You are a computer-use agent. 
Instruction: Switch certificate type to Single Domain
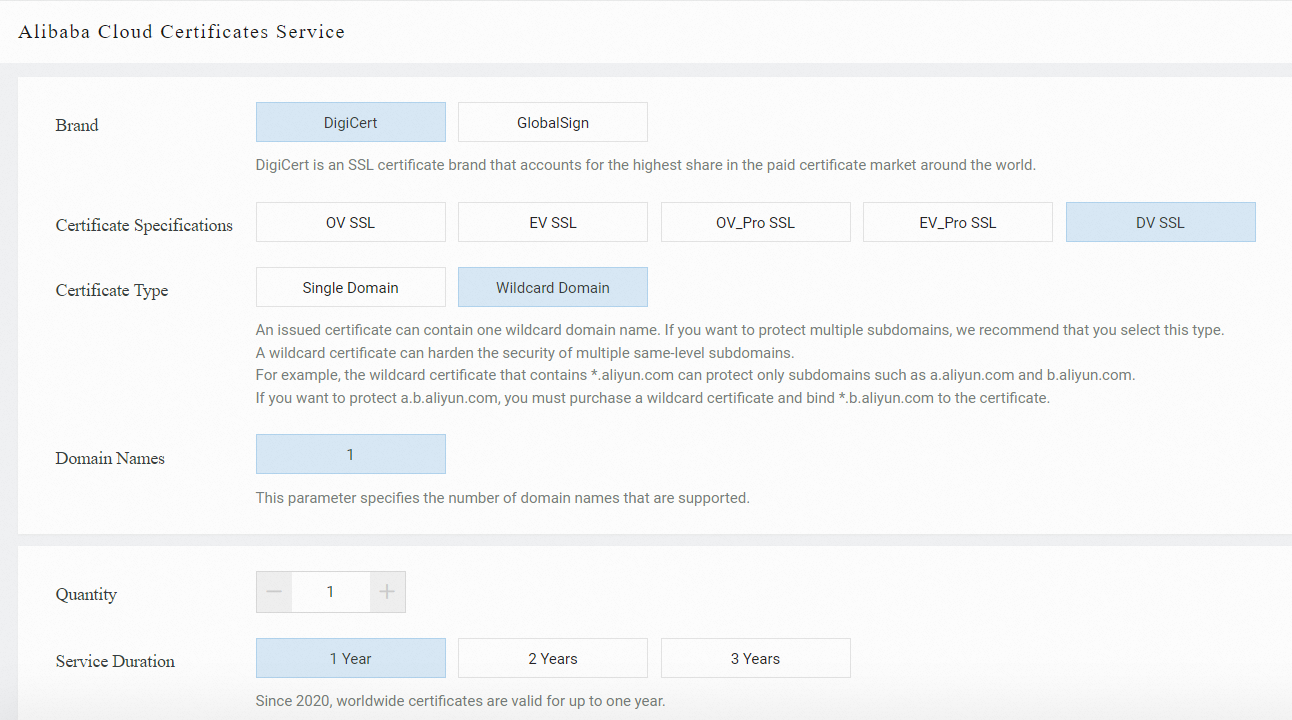coord(350,287)
